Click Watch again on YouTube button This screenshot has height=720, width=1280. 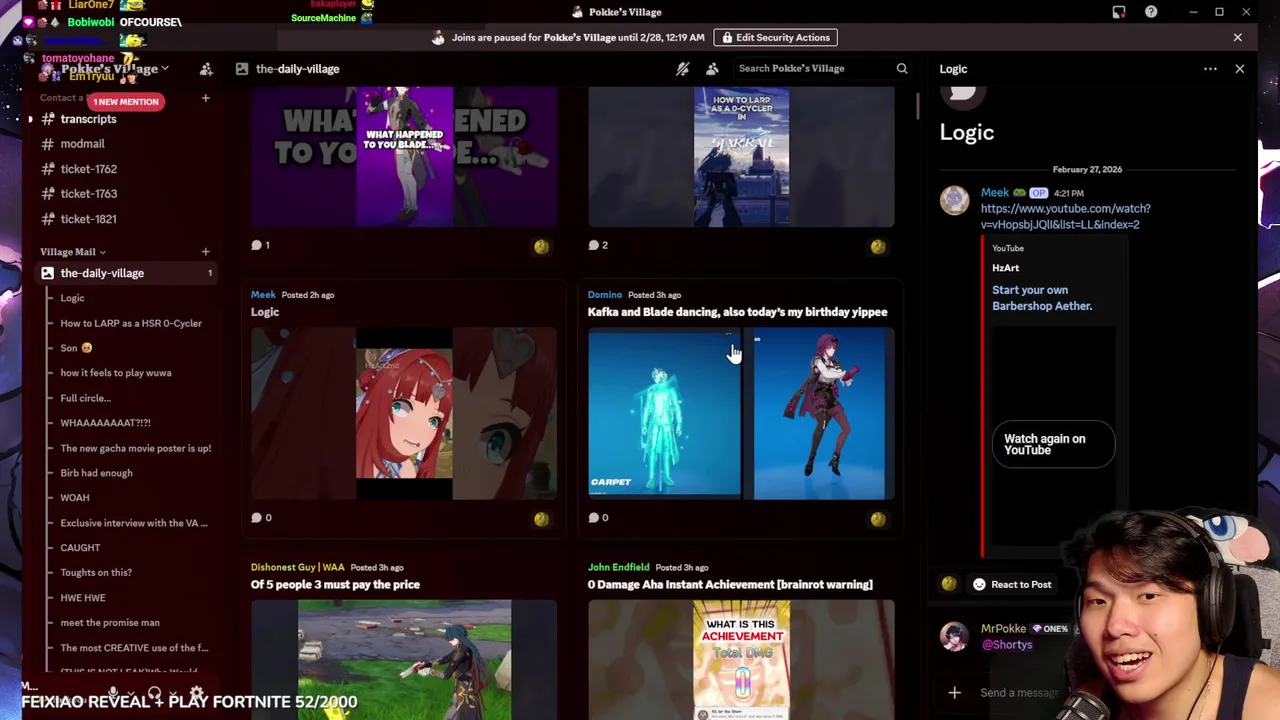(1053, 444)
